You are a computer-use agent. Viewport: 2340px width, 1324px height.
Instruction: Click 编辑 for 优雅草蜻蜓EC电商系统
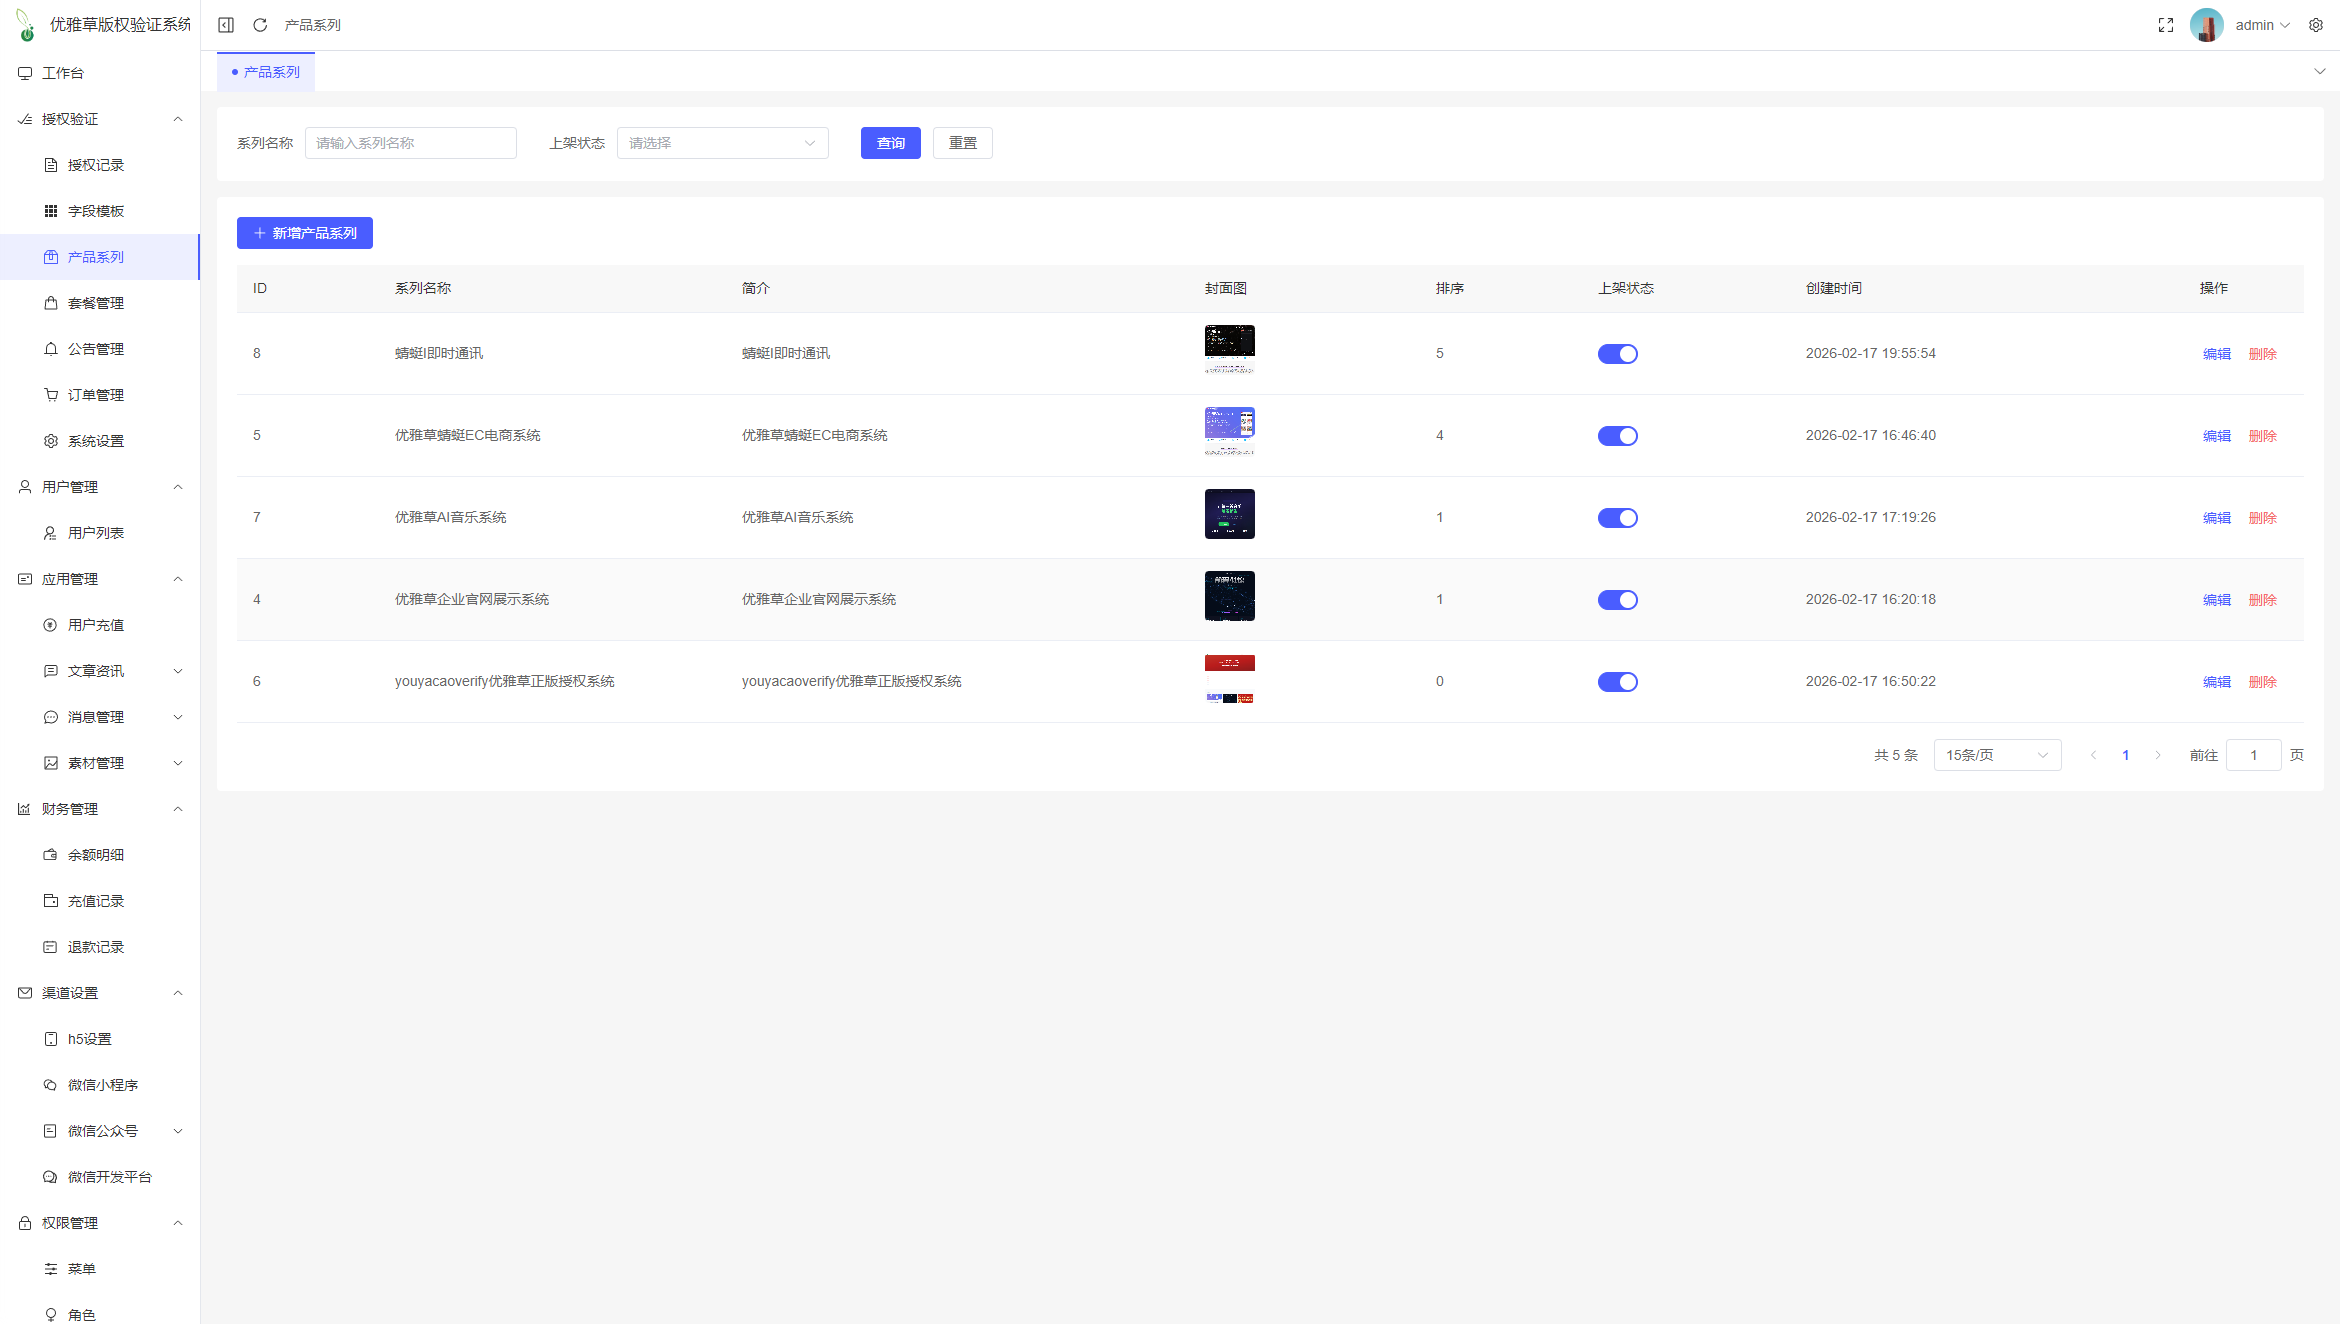(x=2216, y=436)
